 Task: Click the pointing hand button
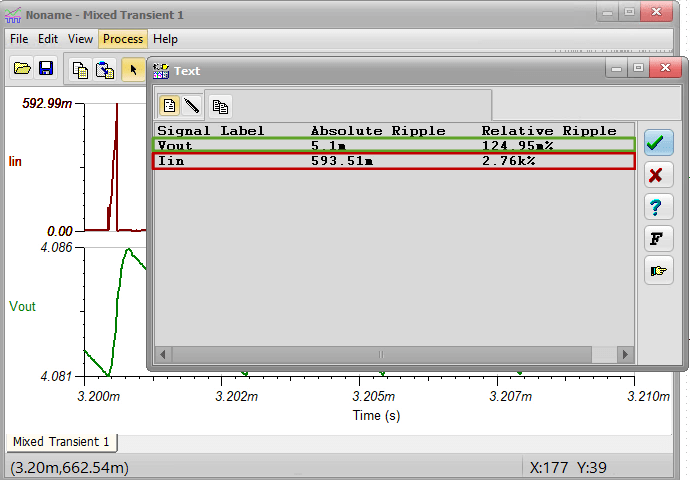[x=658, y=271]
